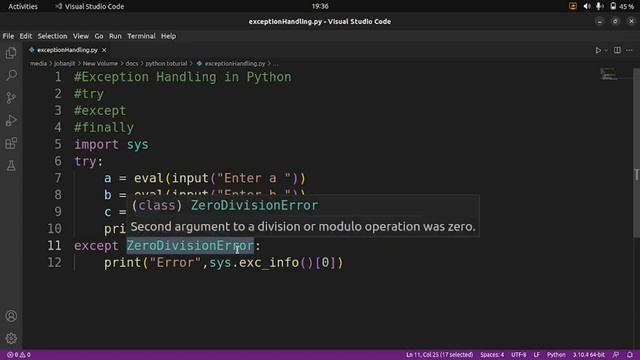Change indentation via Spaces: 4

492,355
